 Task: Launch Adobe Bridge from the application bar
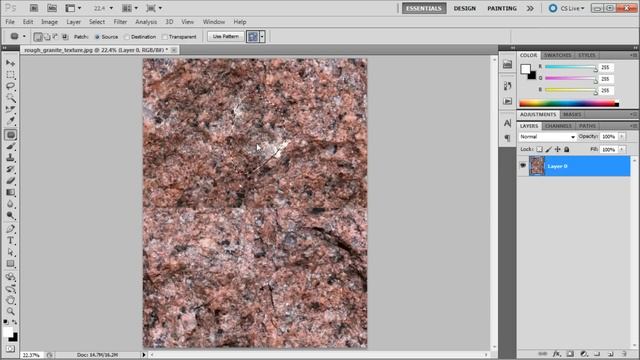tap(34, 8)
